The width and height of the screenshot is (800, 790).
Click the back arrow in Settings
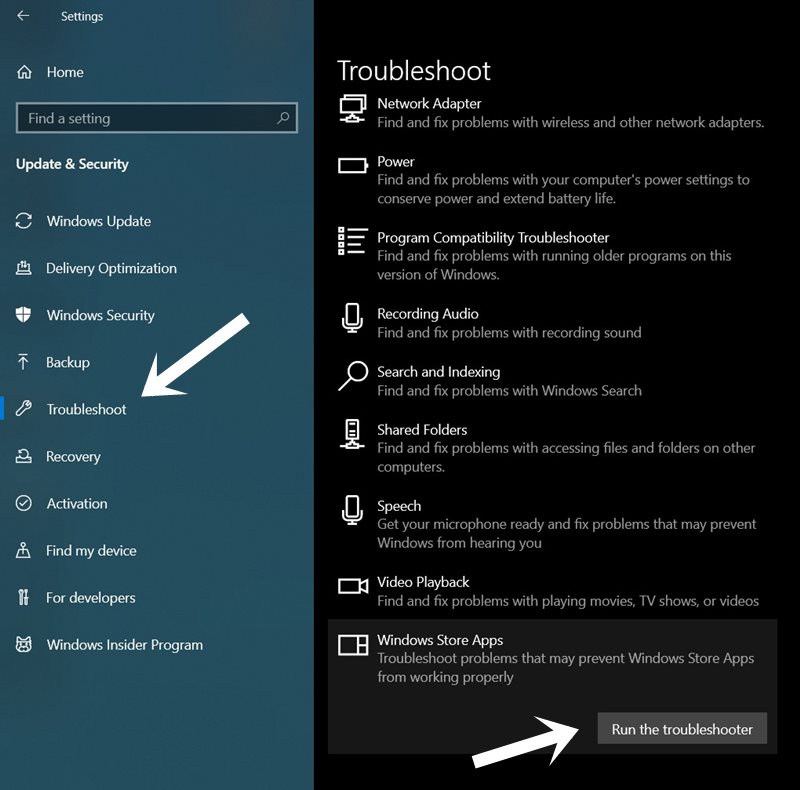click(x=23, y=16)
